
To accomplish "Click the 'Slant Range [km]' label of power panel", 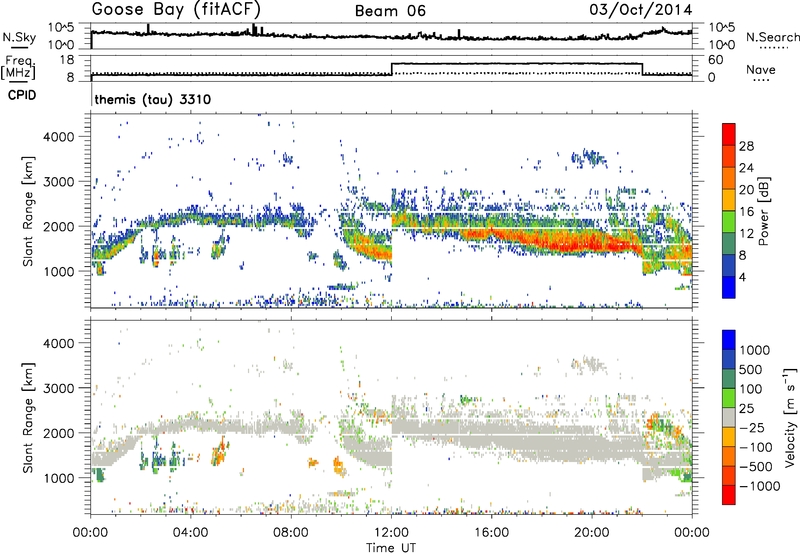I will tap(28, 211).
